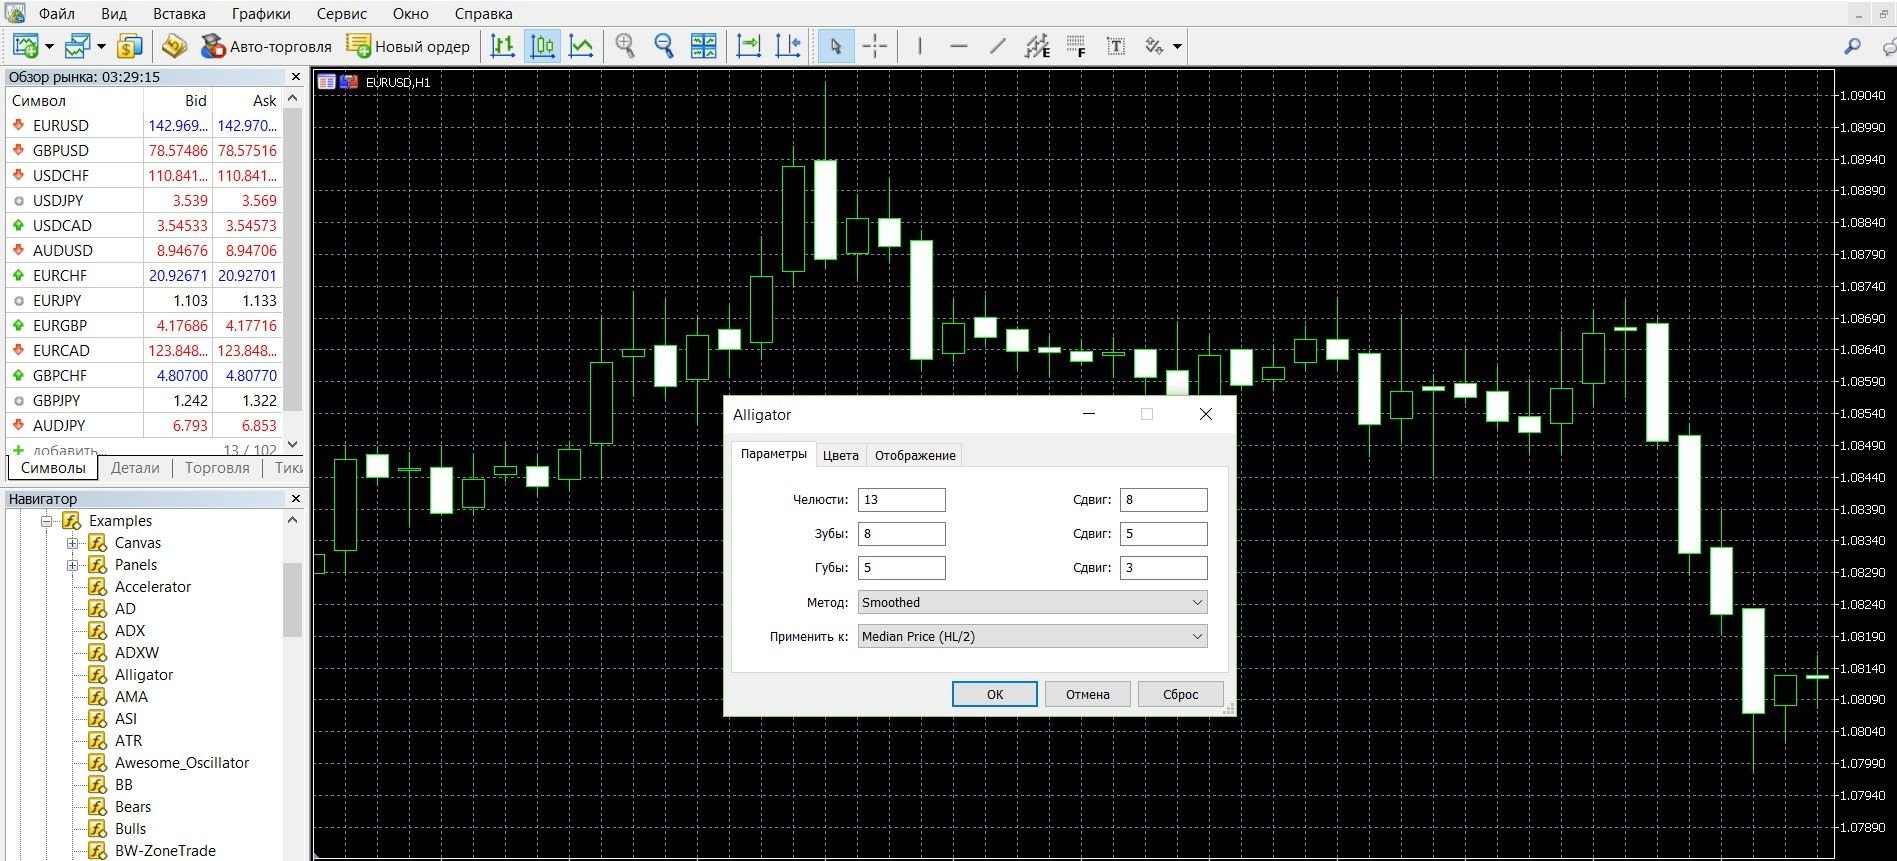The width and height of the screenshot is (1897, 861).
Task: Switch to Торговля tab in Market Watch
Action: [217, 468]
